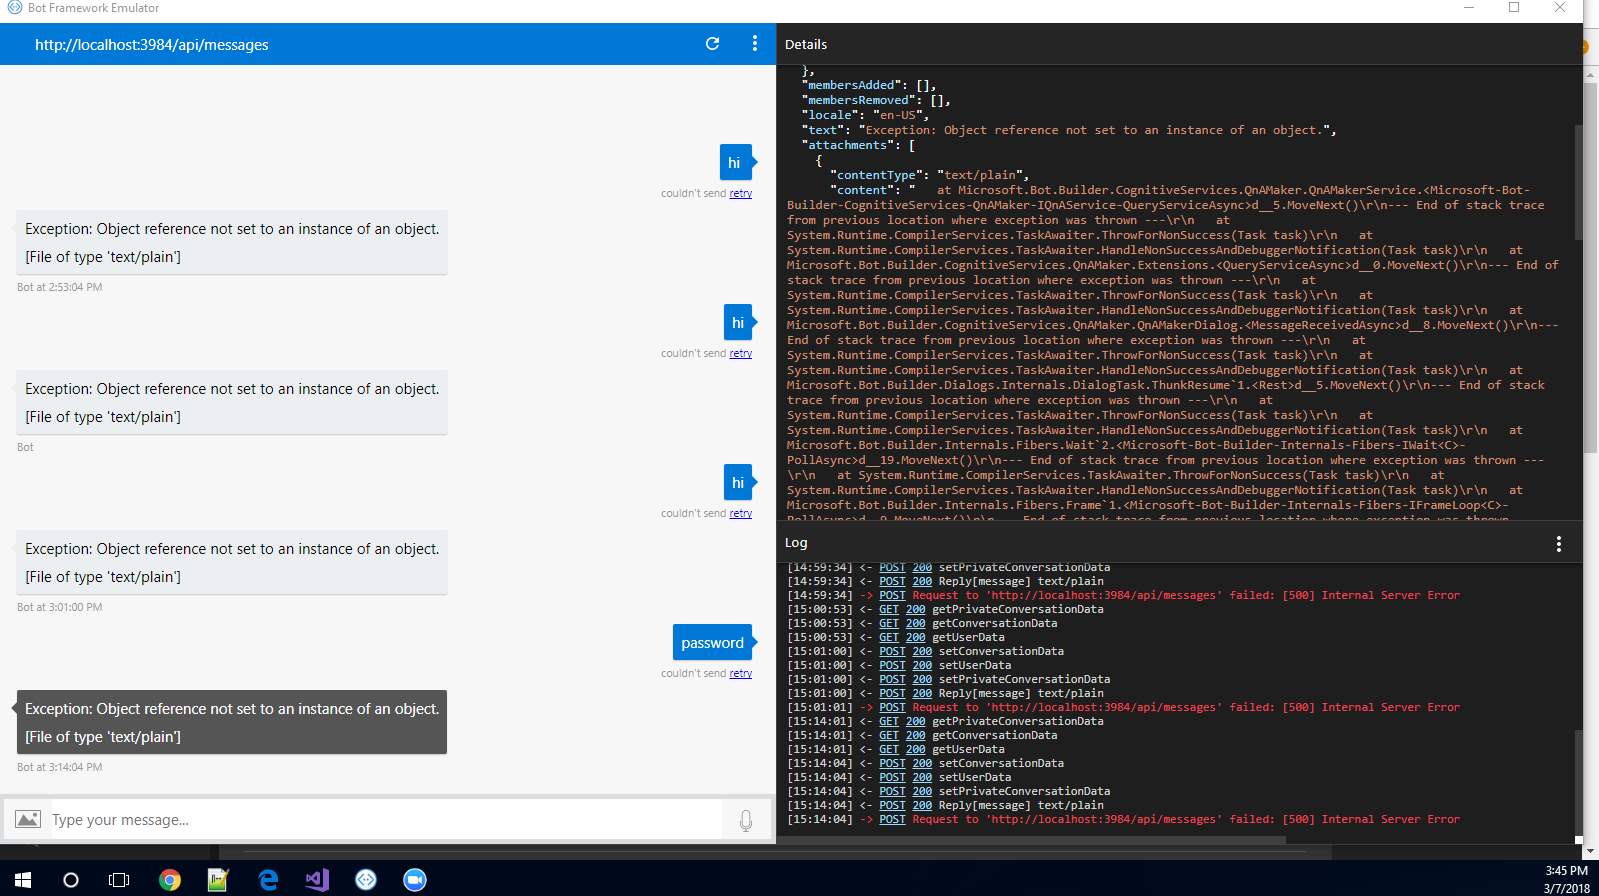
Task: Click the 'Details' panel heading
Action: click(x=806, y=45)
